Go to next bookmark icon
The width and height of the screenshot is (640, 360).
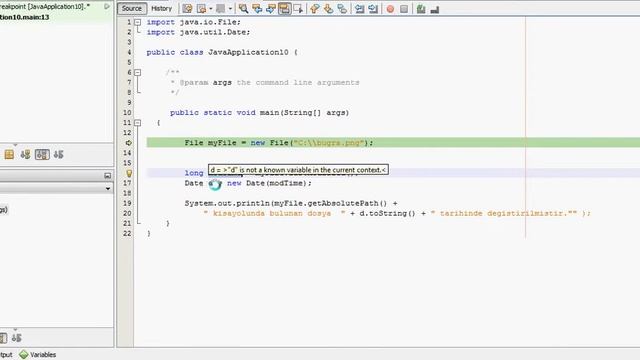(x=329, y=9)
